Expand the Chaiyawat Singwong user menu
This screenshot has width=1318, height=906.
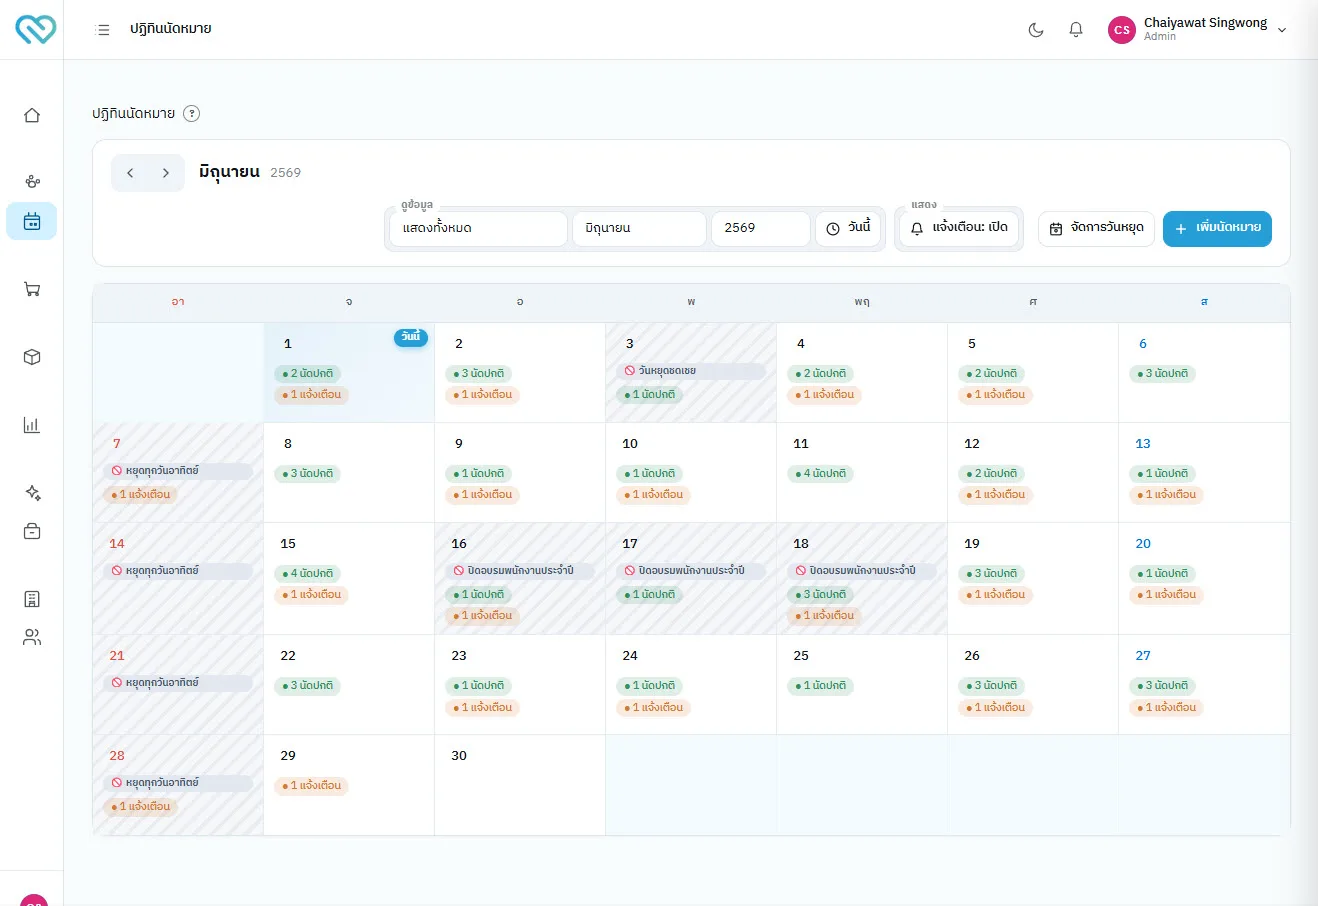[x=1198, y=30]
